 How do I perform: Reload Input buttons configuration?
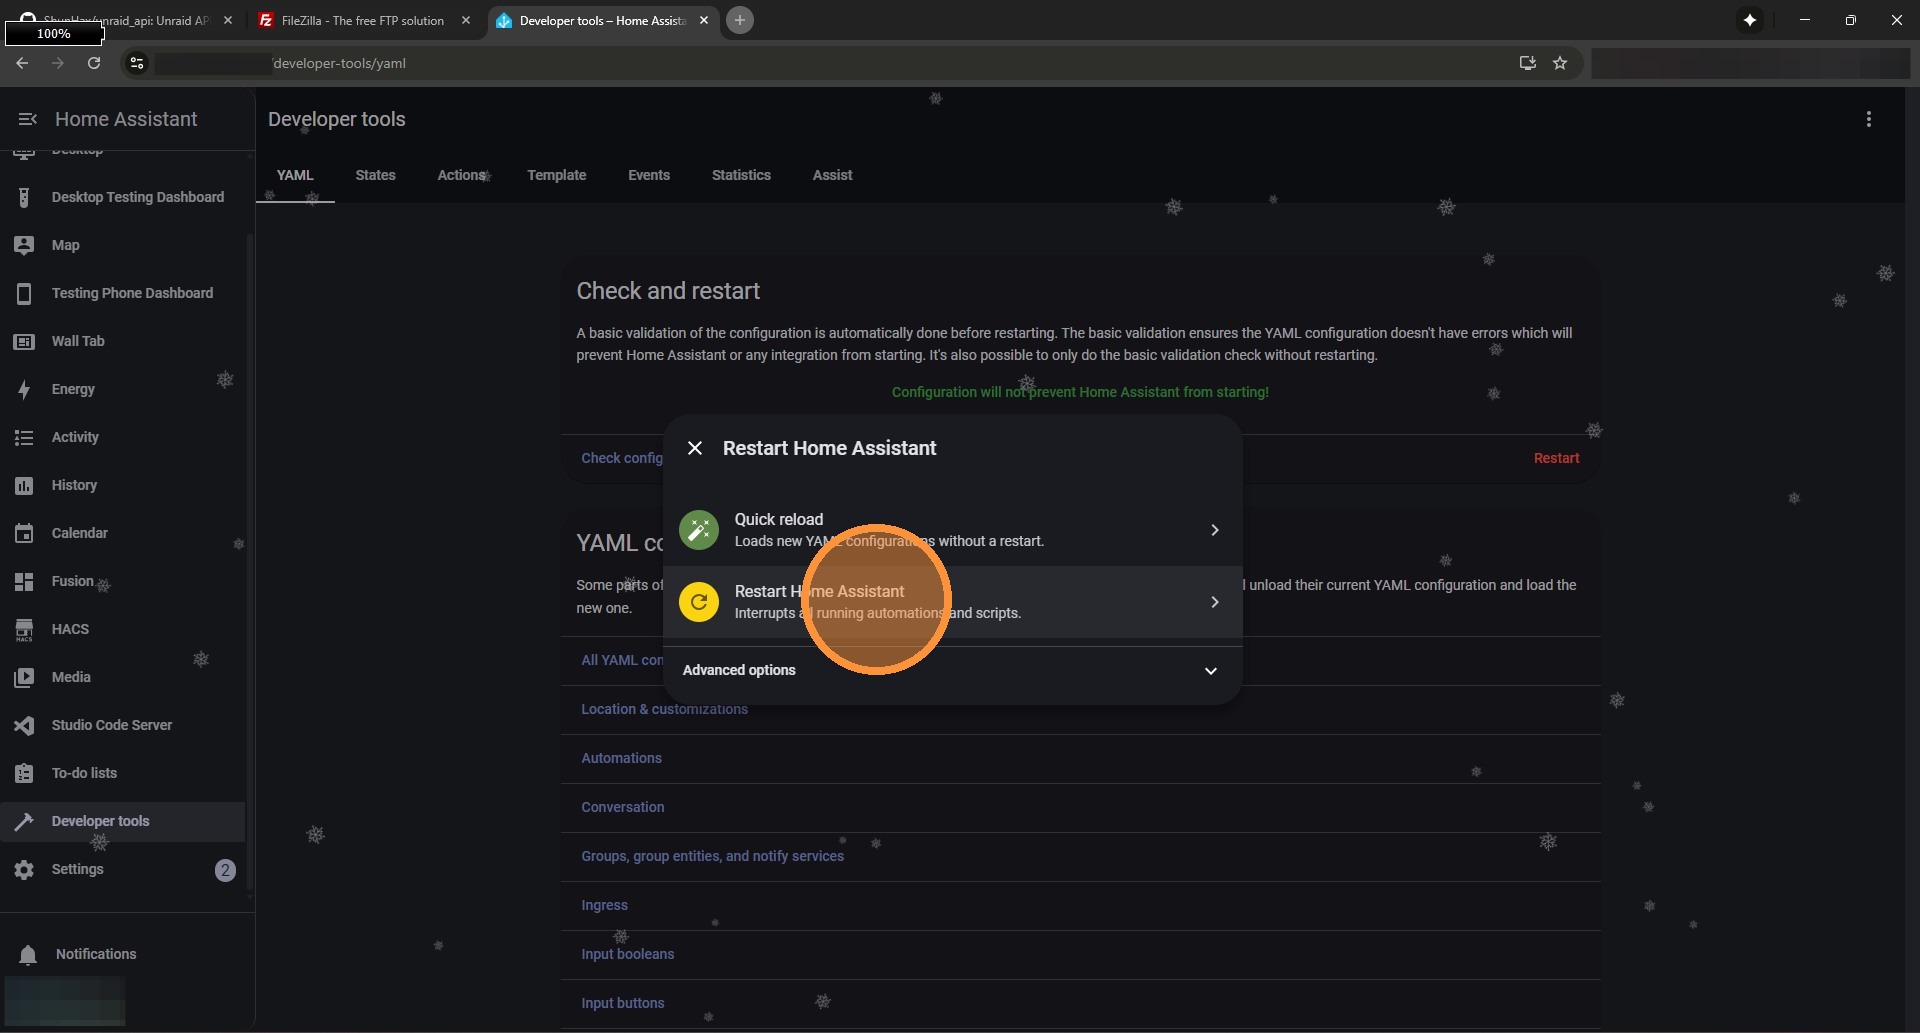623,1003
